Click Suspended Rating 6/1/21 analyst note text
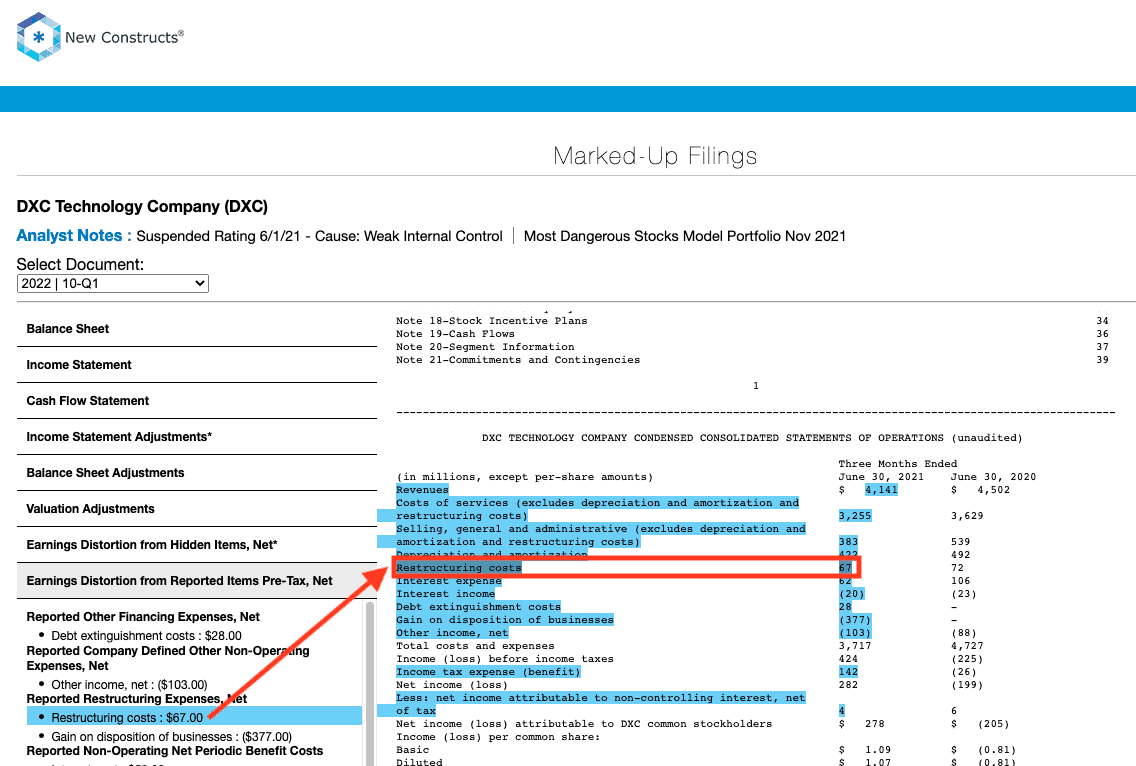 point(320,236)
